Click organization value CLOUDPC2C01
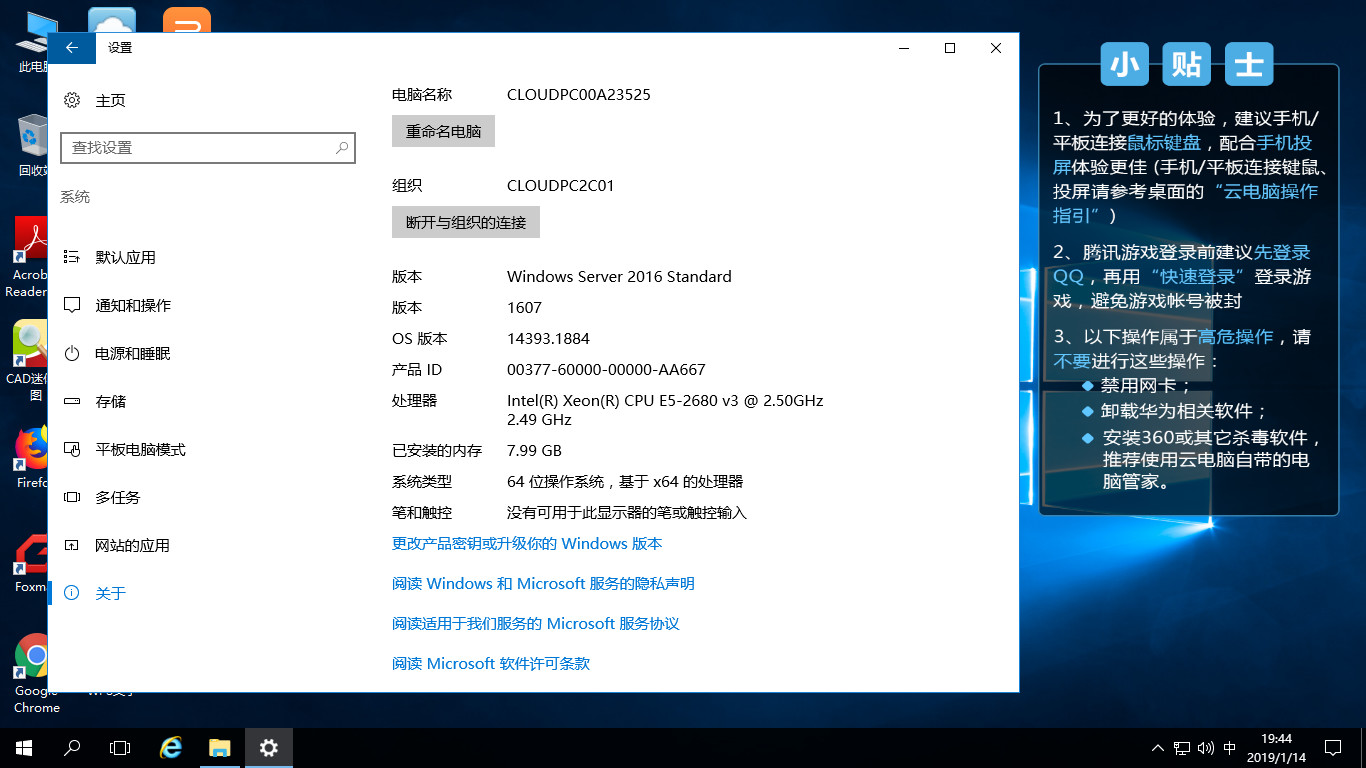Viewport: 1366px width, 768px height. [561, 185]
